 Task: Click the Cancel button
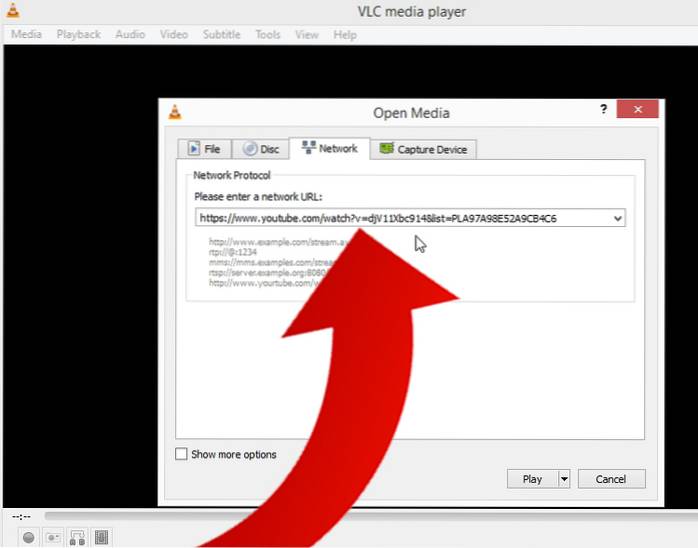pos(611,479)
